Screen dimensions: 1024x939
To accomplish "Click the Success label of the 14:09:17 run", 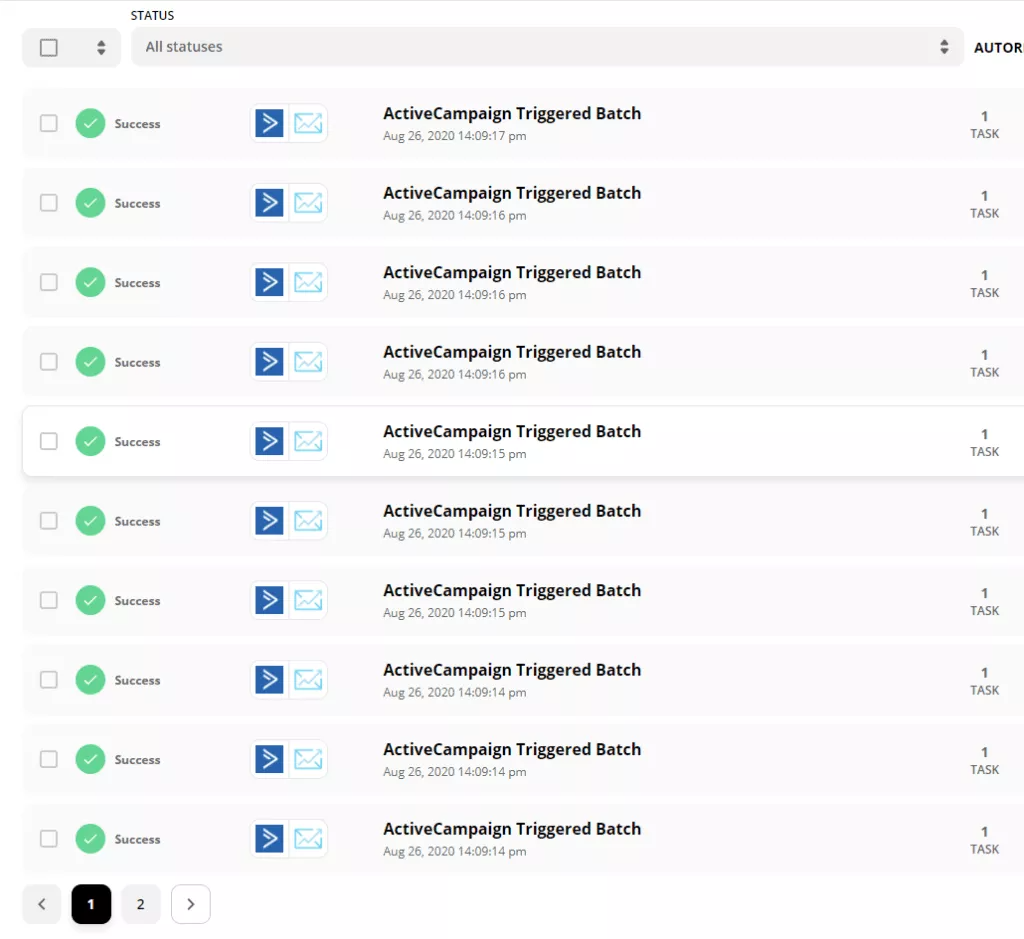I will (137, 124).
